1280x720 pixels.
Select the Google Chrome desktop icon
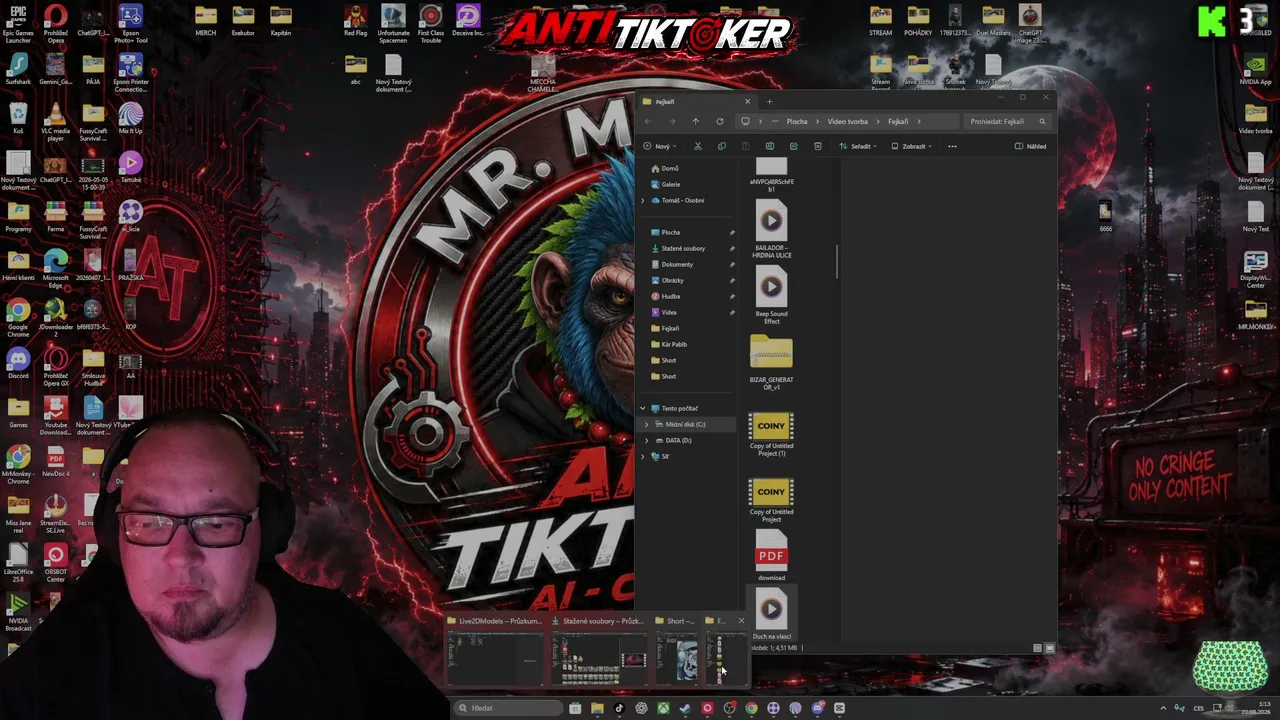click(x=18, y=318)
